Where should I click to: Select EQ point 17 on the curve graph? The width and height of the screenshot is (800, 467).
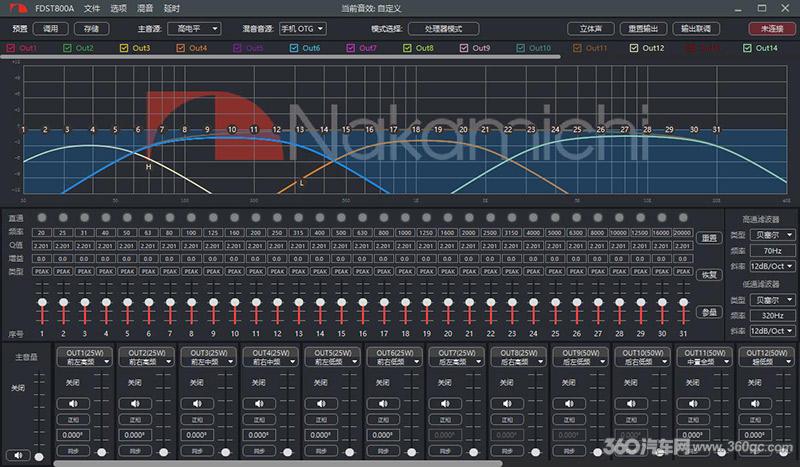tap(393, 130)
